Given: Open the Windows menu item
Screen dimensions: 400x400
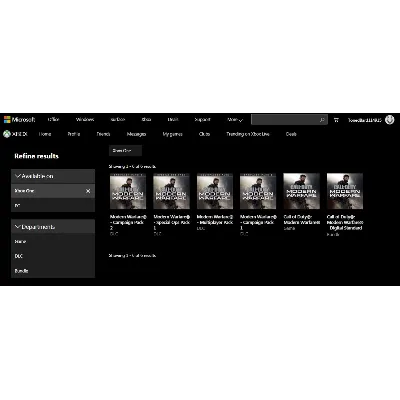Looking at the screenshot, I should click(85, 119).
